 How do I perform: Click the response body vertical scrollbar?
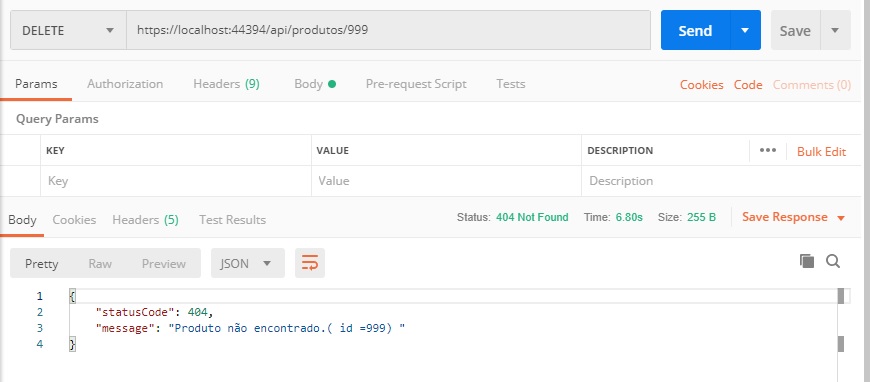(x=841, y=335)
